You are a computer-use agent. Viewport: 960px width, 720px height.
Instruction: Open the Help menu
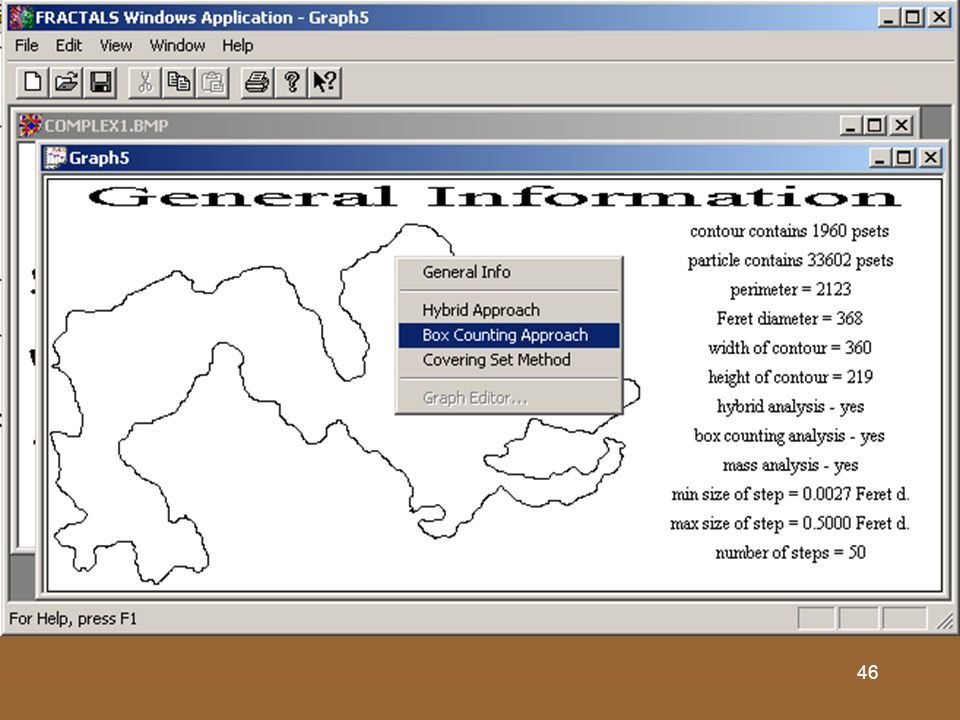(238, 46)
